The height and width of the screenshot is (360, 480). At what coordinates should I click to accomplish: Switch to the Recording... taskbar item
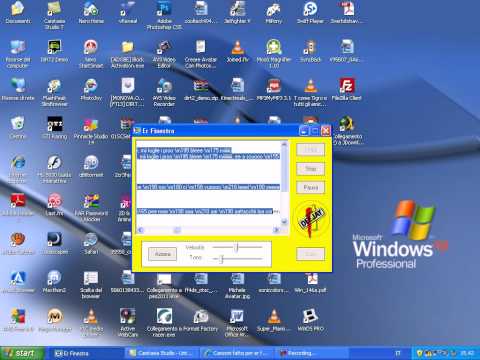[312, 353]
